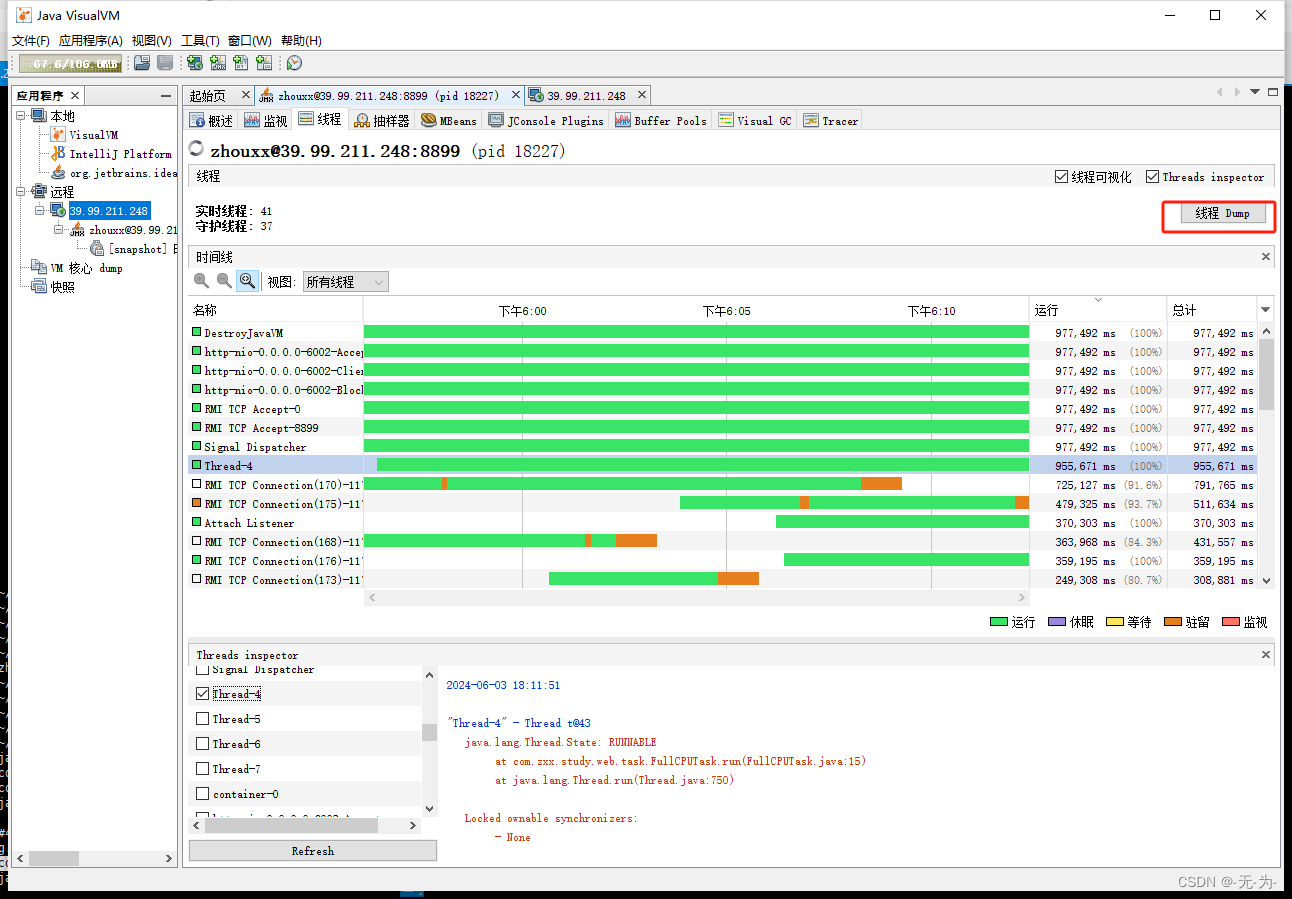Image resolution: width=1292 pixels, height=899 pixels.
Task: Click the Refresh button
Action: 313,851
